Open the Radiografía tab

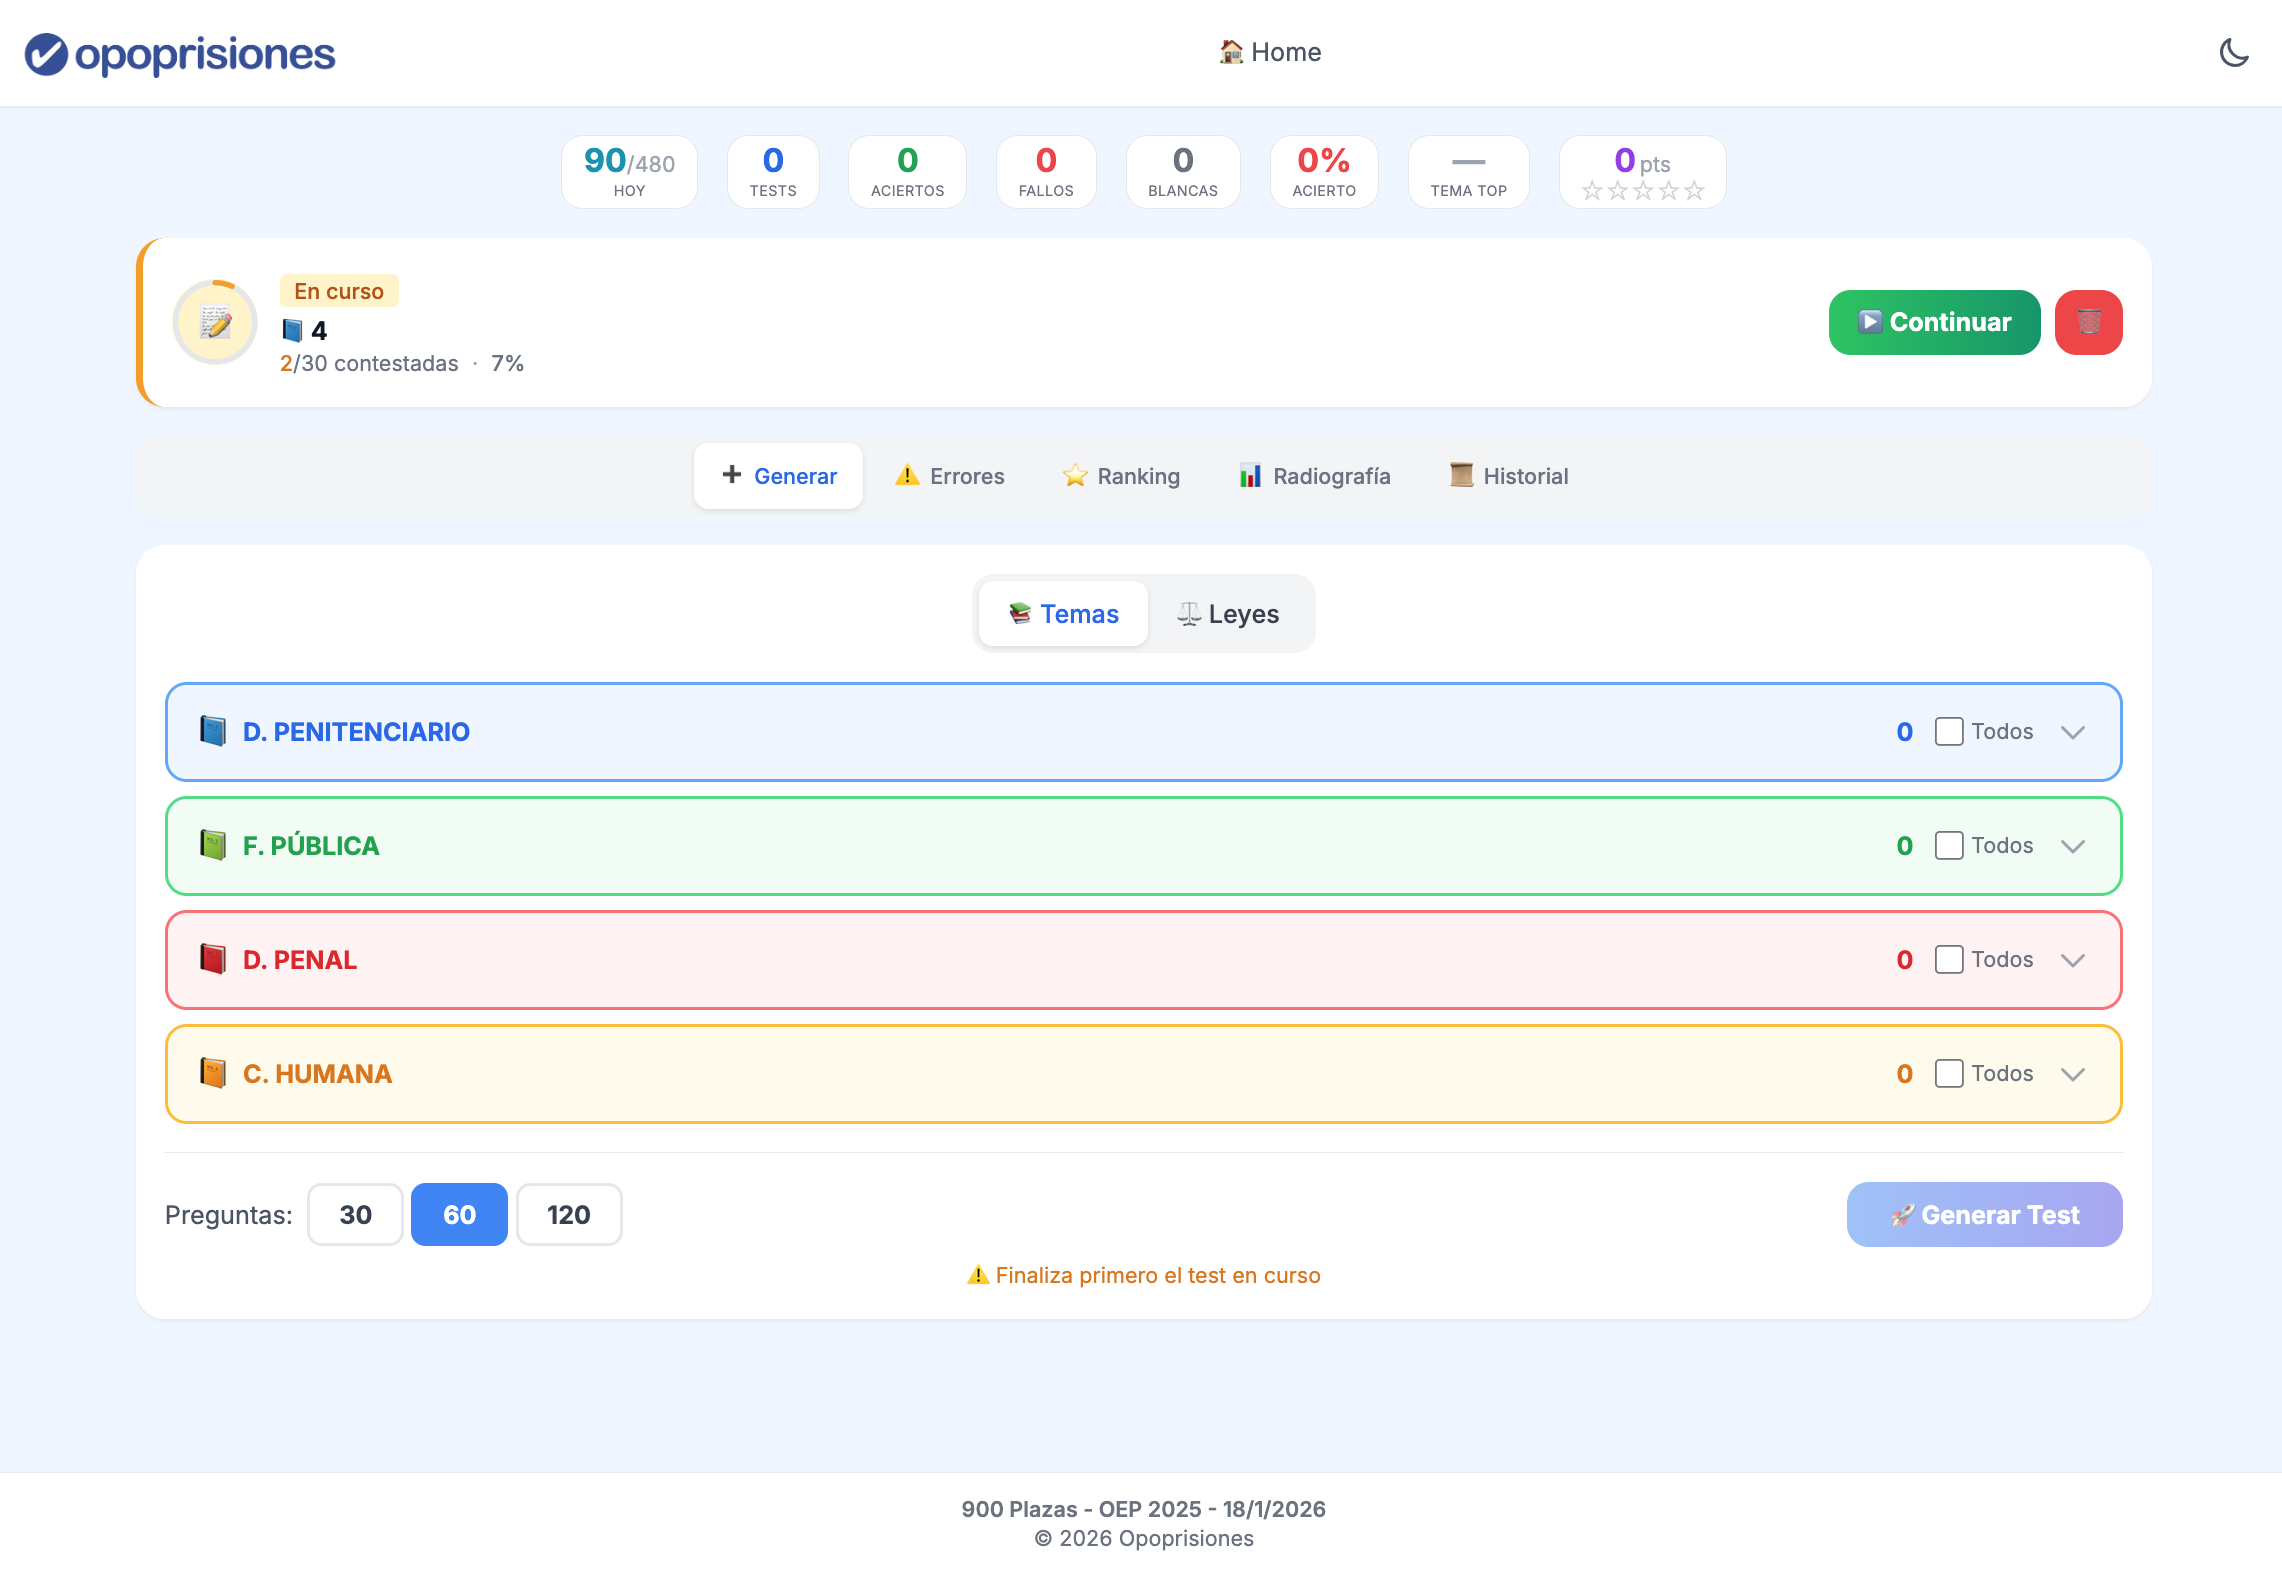[1314, 476]
